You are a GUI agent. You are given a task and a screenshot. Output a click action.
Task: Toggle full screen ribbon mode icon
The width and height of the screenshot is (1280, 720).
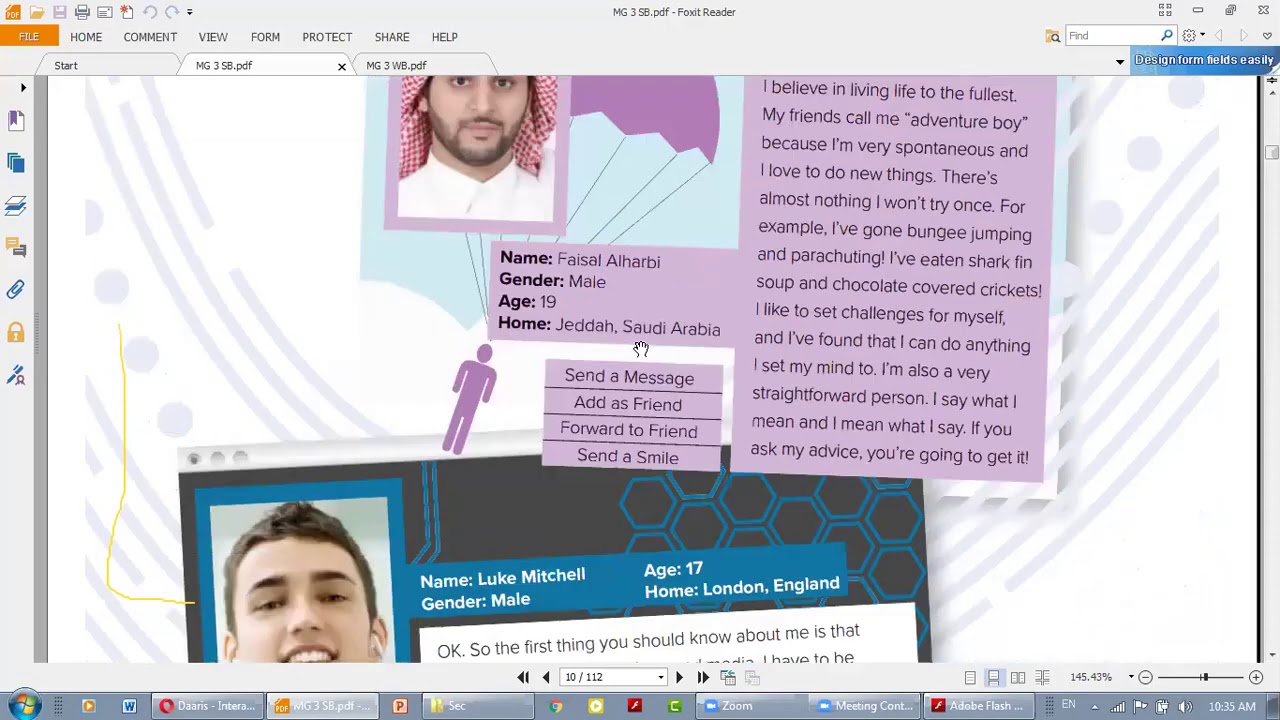click(1165, 10)
